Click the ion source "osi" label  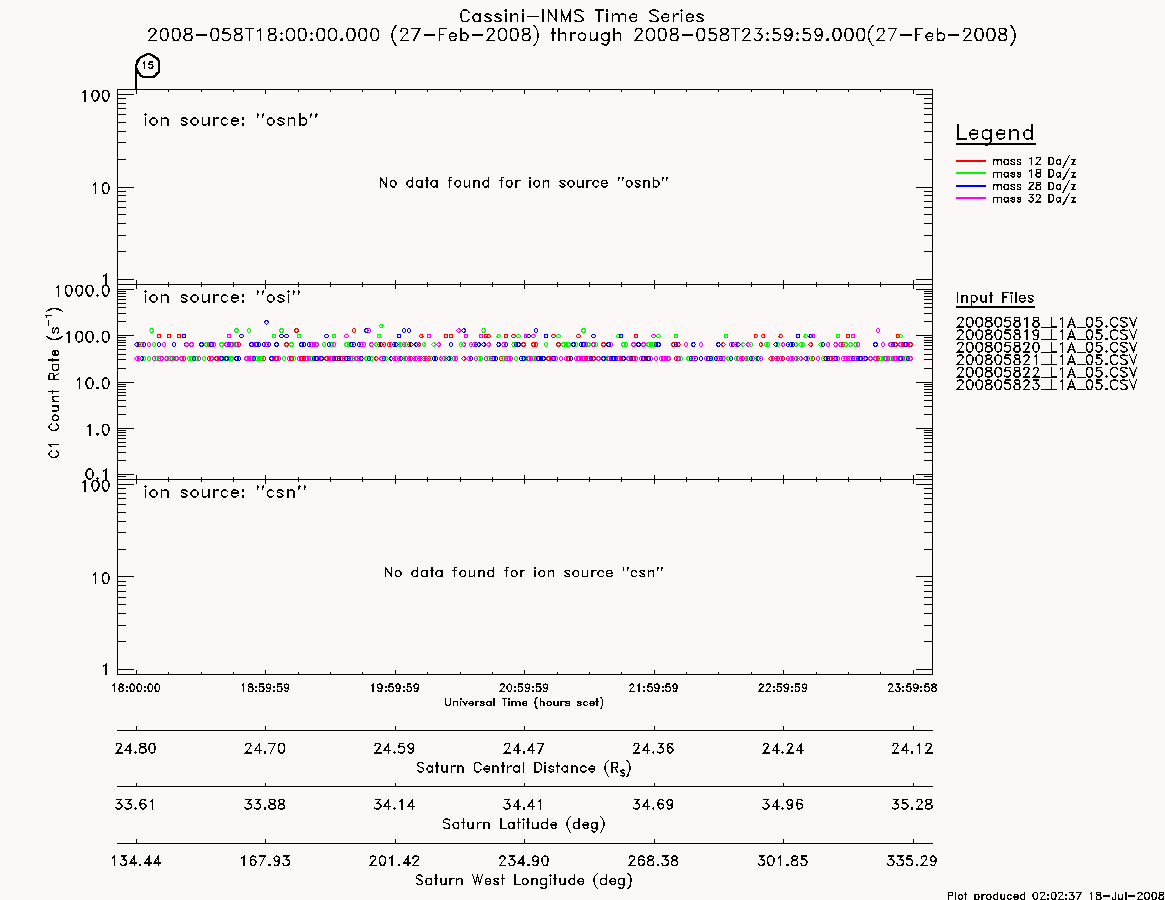pos(222,297)
